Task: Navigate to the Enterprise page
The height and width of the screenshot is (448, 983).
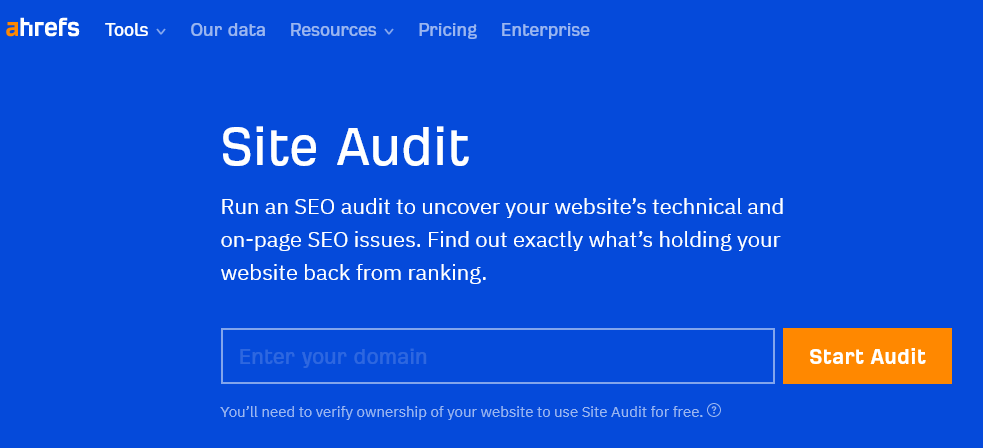Action: tap(545, 30)
